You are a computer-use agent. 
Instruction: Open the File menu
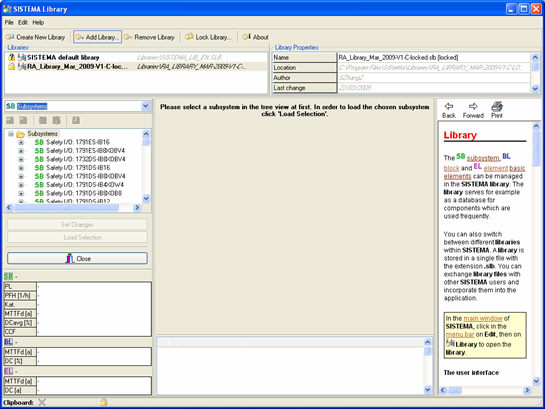pos(9,23)
